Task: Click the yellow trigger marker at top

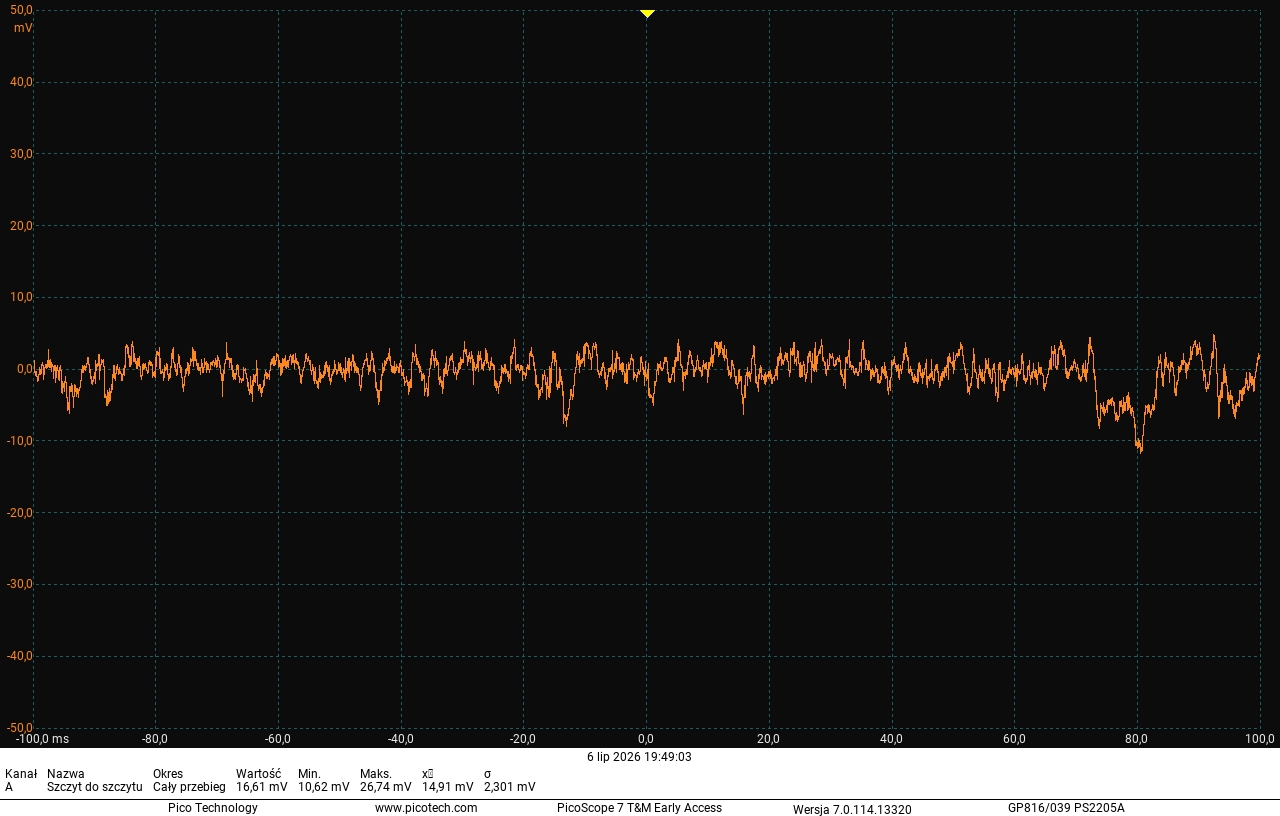Action: point(647,13)
